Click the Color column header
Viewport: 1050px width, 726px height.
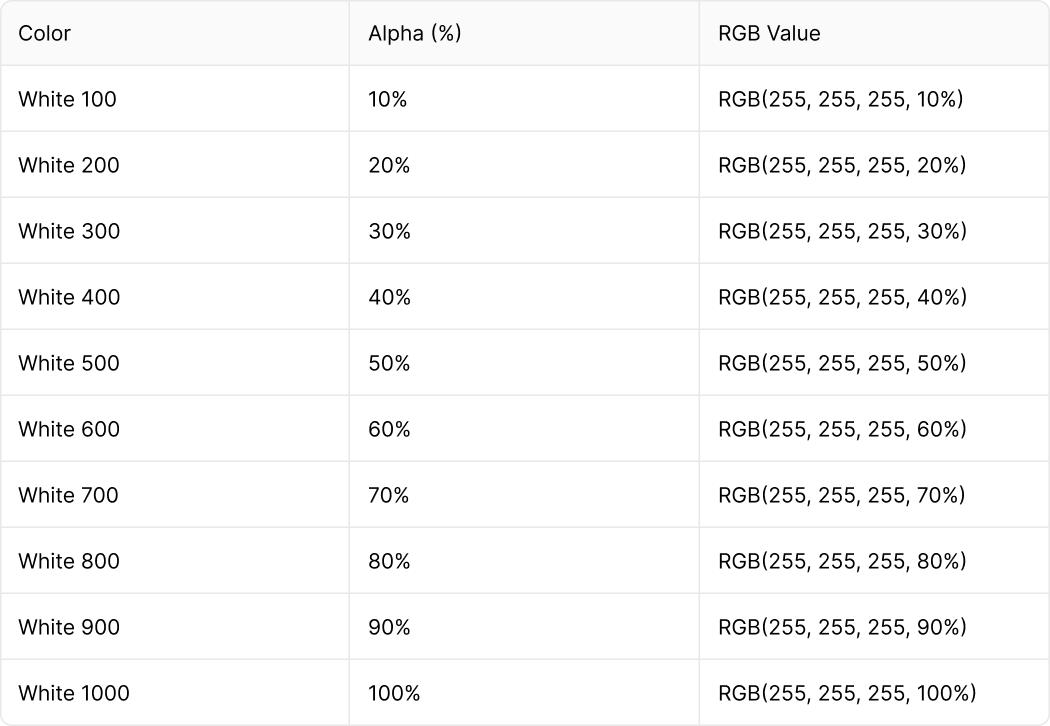(45, 33)
